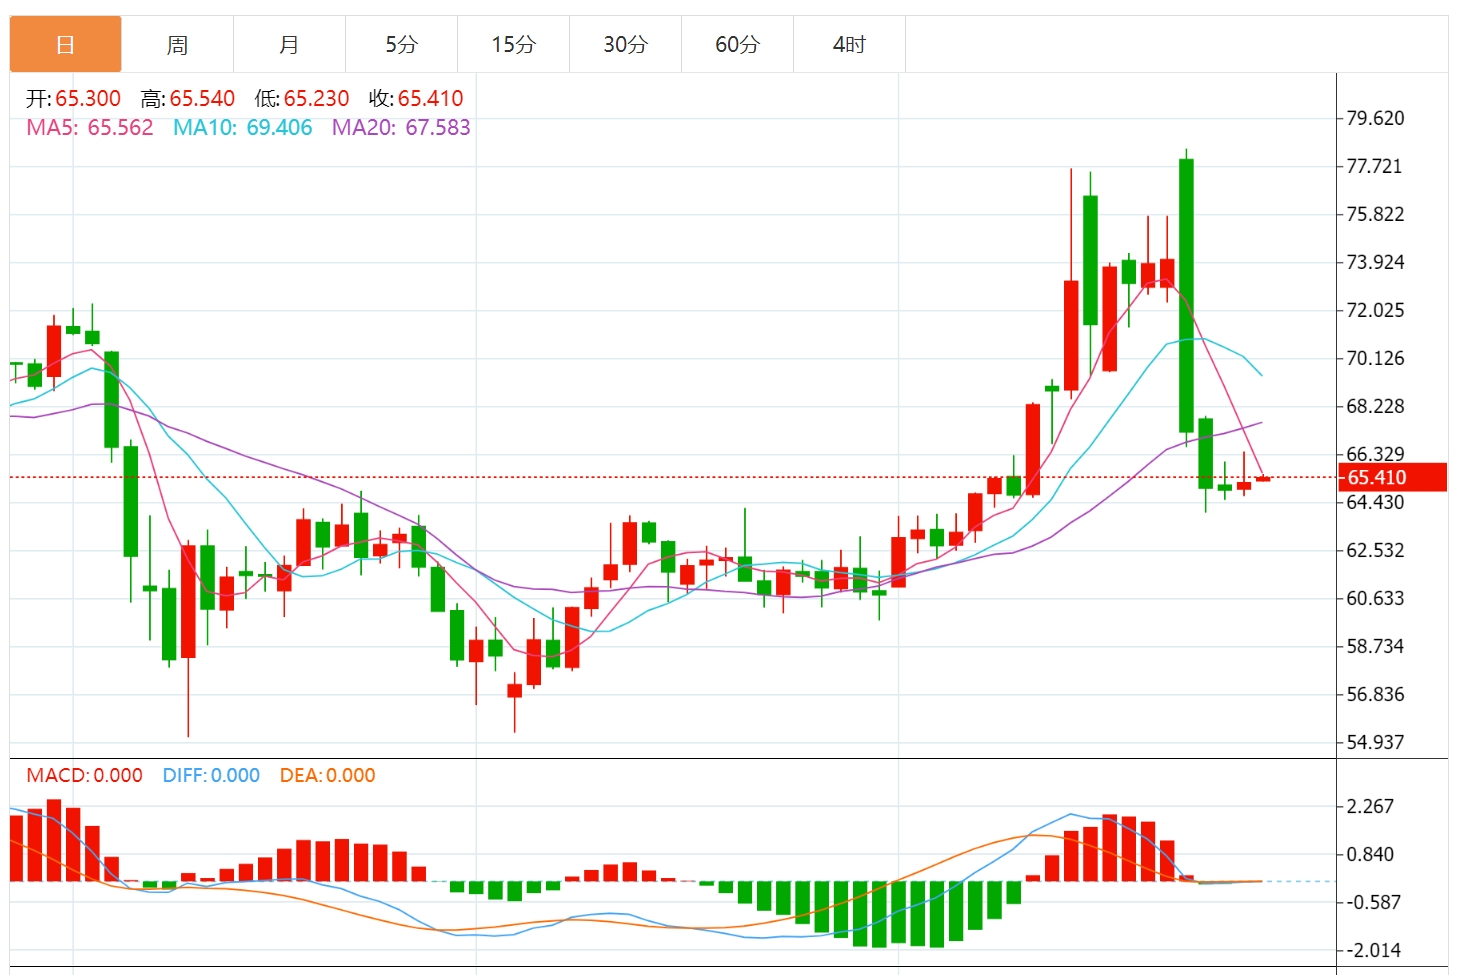Click the 64.430 price axis label
Viewport: 1465px width, 975px height.
(x=1375, y=502)
